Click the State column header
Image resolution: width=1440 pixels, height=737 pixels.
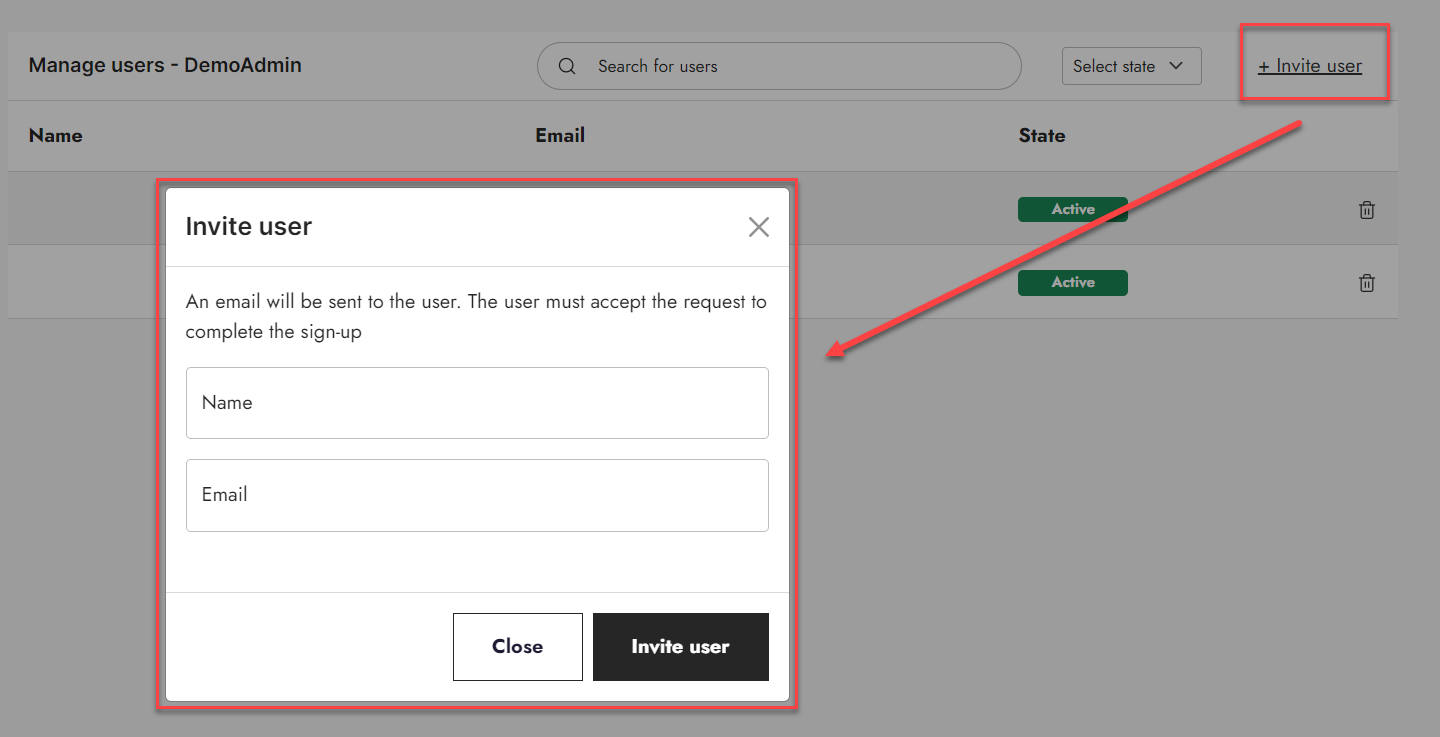(x=1041, y=135)
